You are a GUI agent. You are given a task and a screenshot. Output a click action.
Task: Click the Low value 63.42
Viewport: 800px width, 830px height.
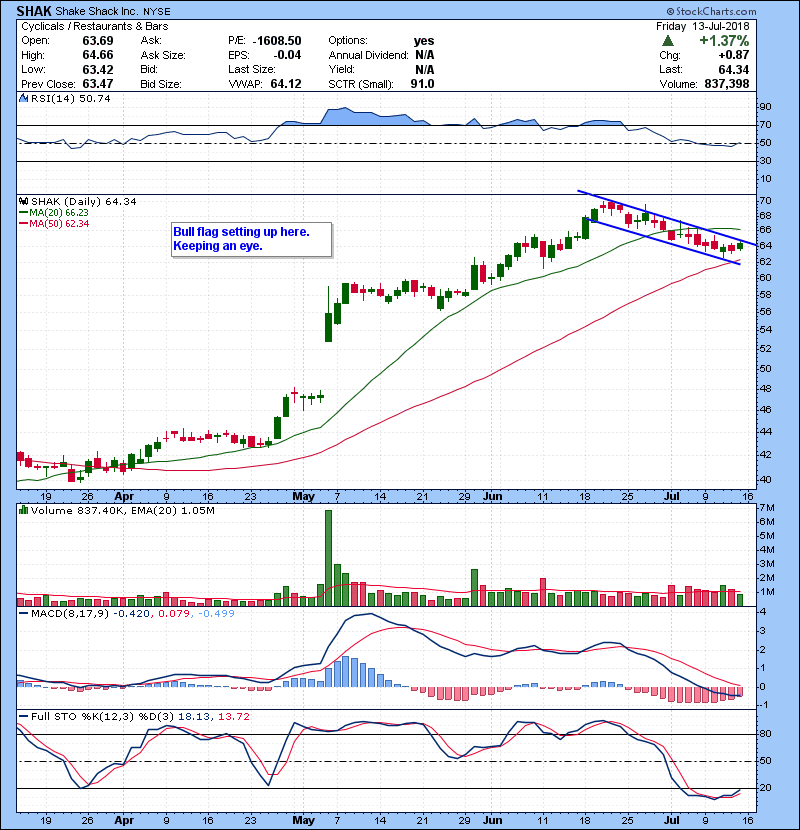[97, 69]
